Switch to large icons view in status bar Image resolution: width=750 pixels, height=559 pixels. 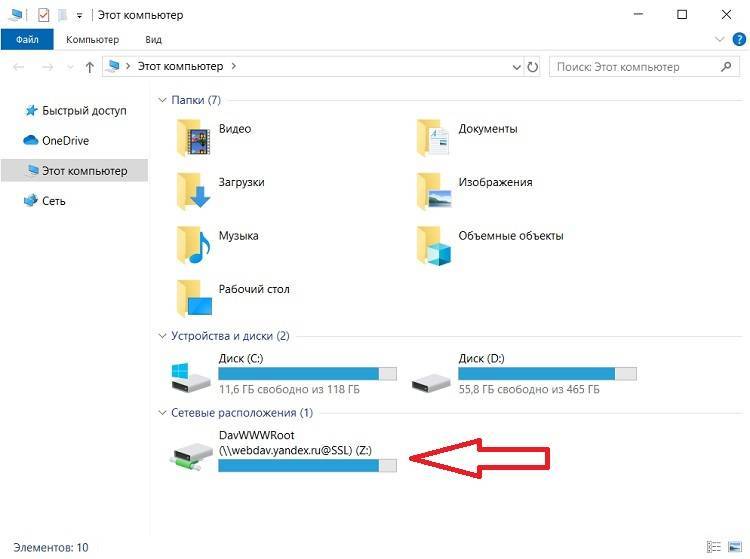click(735, 547)
